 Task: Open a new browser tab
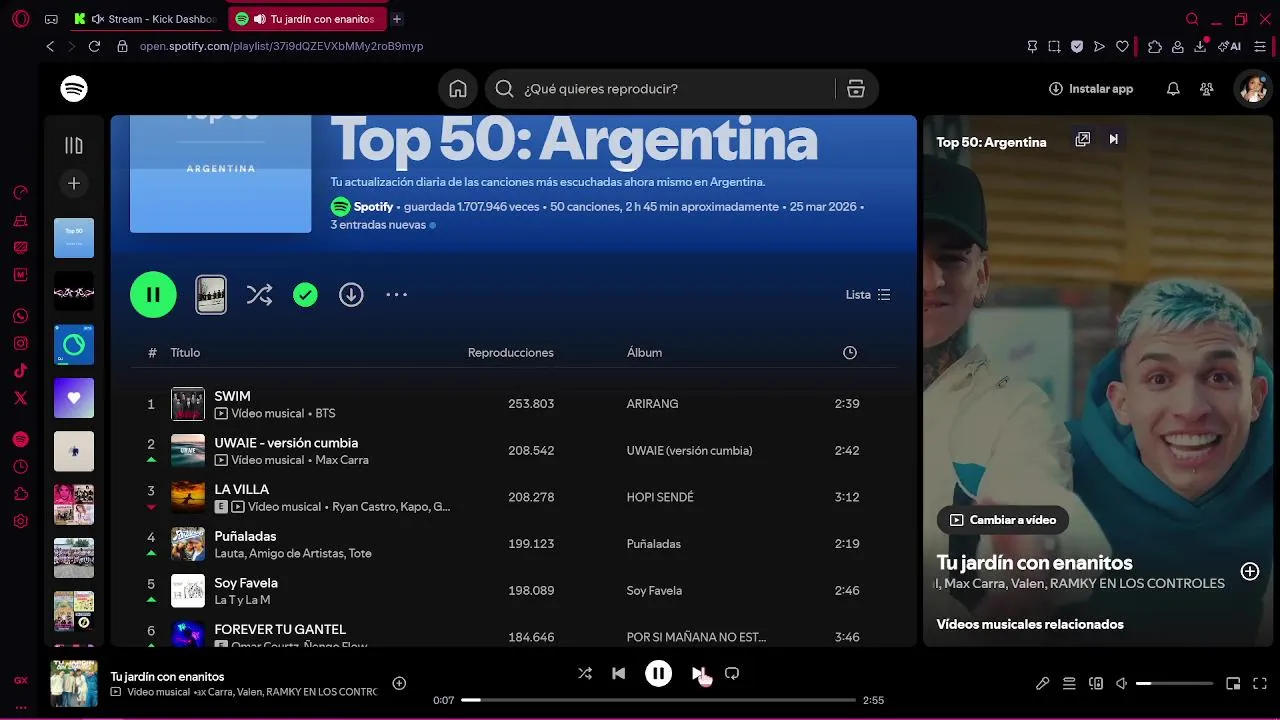tap(397, 19)
